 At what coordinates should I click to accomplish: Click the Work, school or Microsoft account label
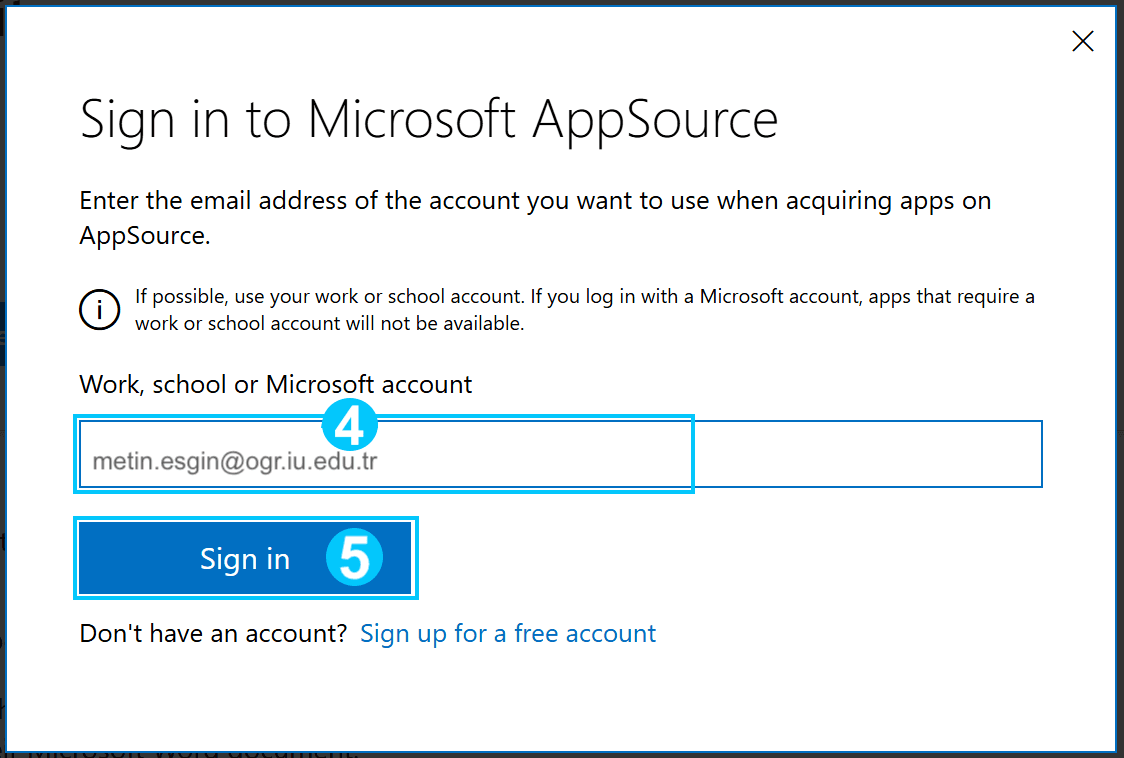coord(275,384)
